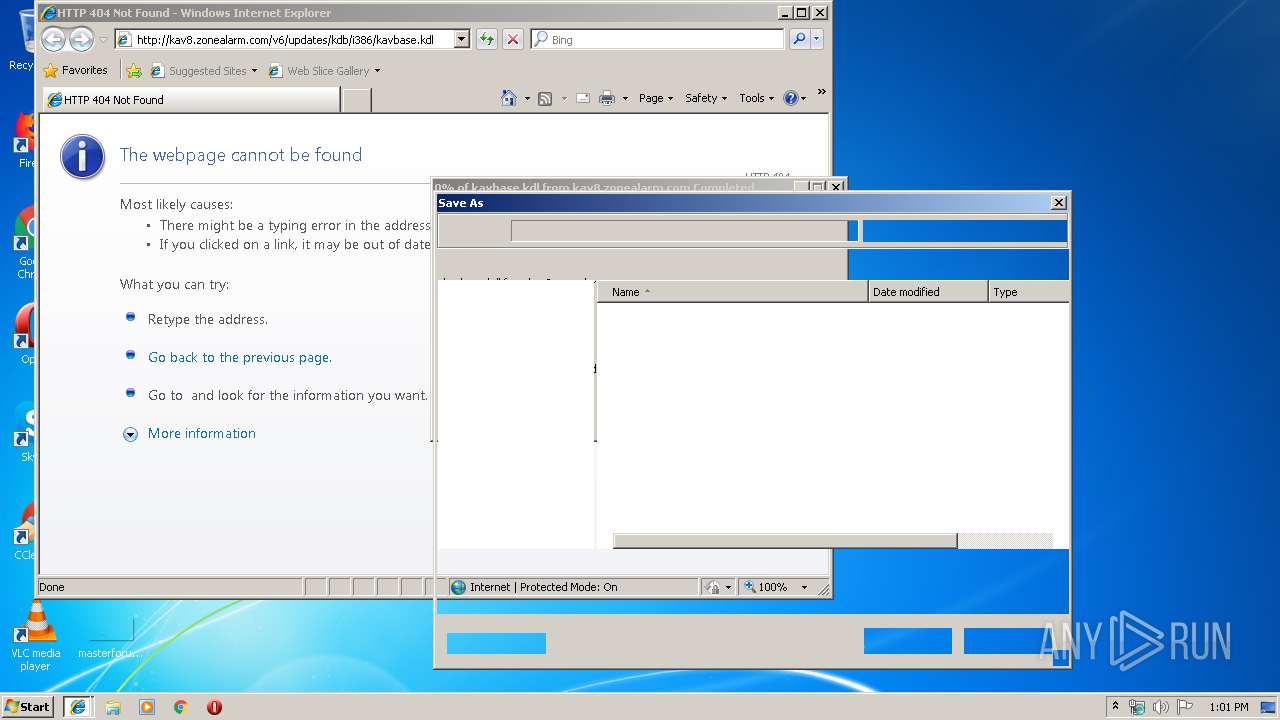Select the masterforu... desktop file
Screen dimensions: 1280x720
[111, 635]
